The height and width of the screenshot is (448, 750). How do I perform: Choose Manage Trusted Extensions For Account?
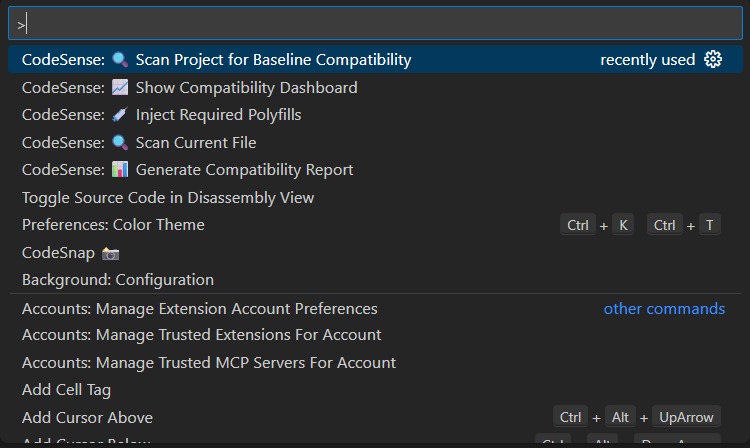pyautogui.click(x=375, y=335)
